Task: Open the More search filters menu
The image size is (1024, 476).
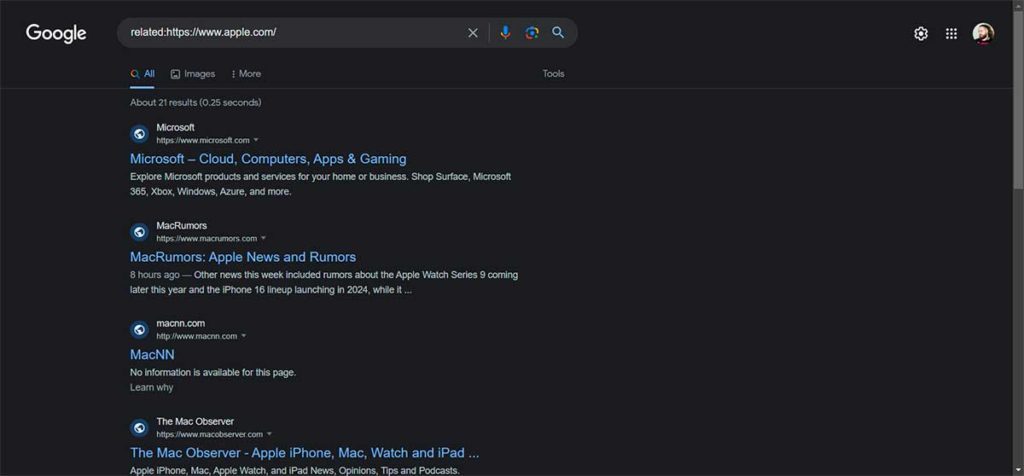Action: coord(246,74)
